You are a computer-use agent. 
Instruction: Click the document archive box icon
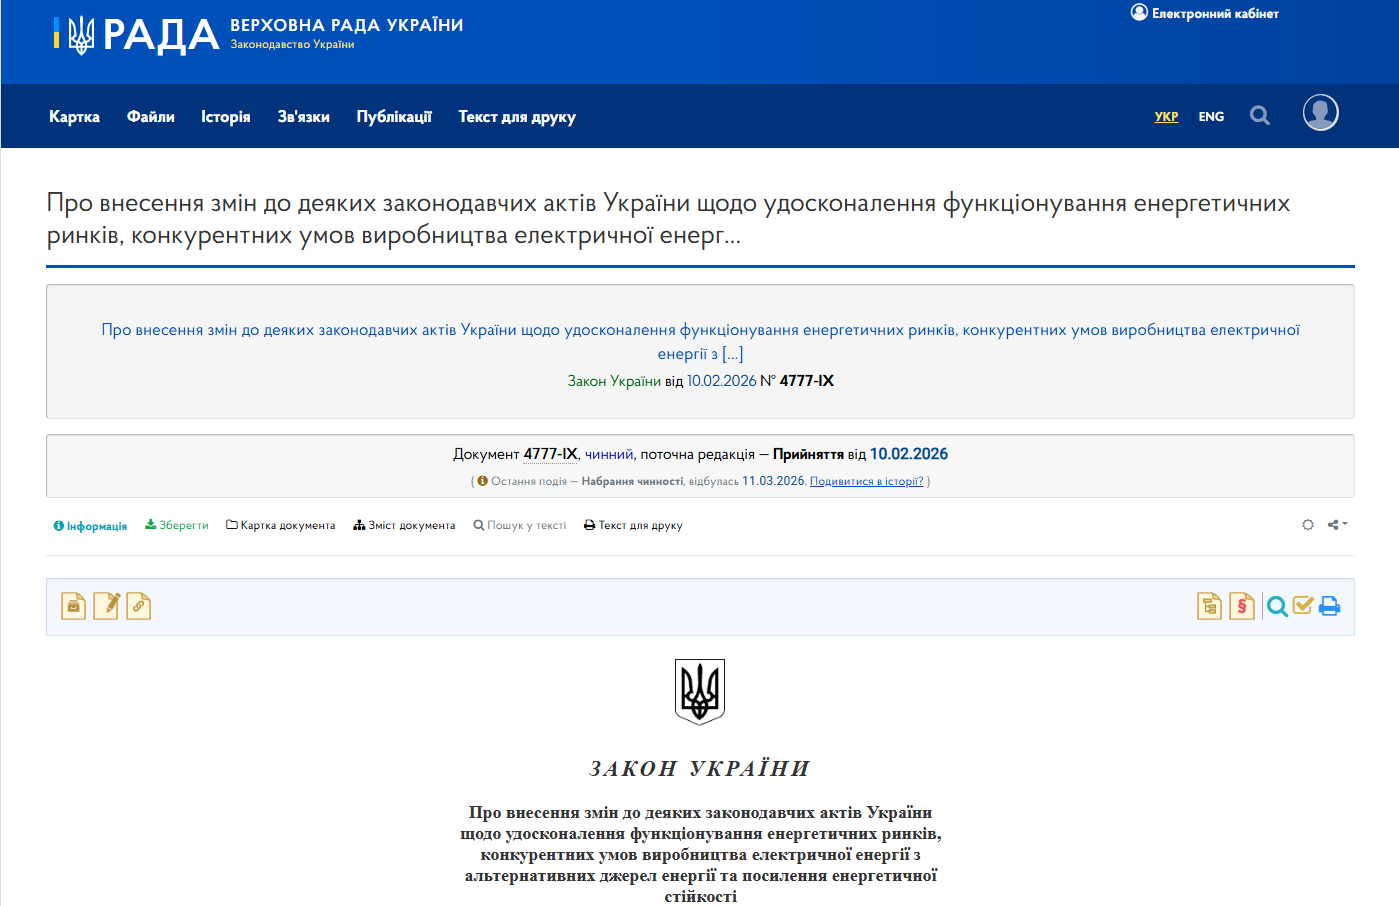coord(73,606)
